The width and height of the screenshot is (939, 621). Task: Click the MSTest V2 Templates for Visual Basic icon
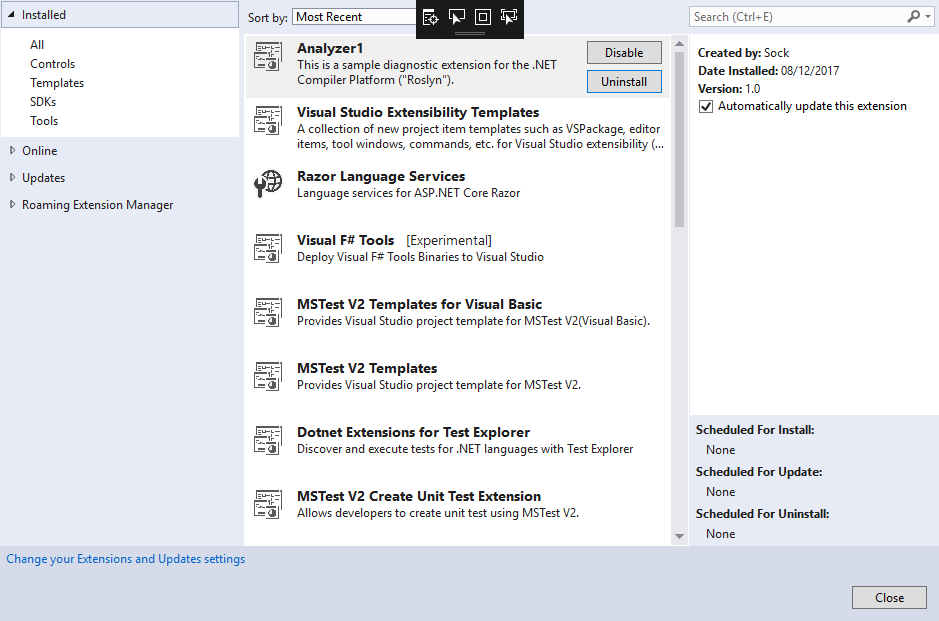(x=268, y=313)
